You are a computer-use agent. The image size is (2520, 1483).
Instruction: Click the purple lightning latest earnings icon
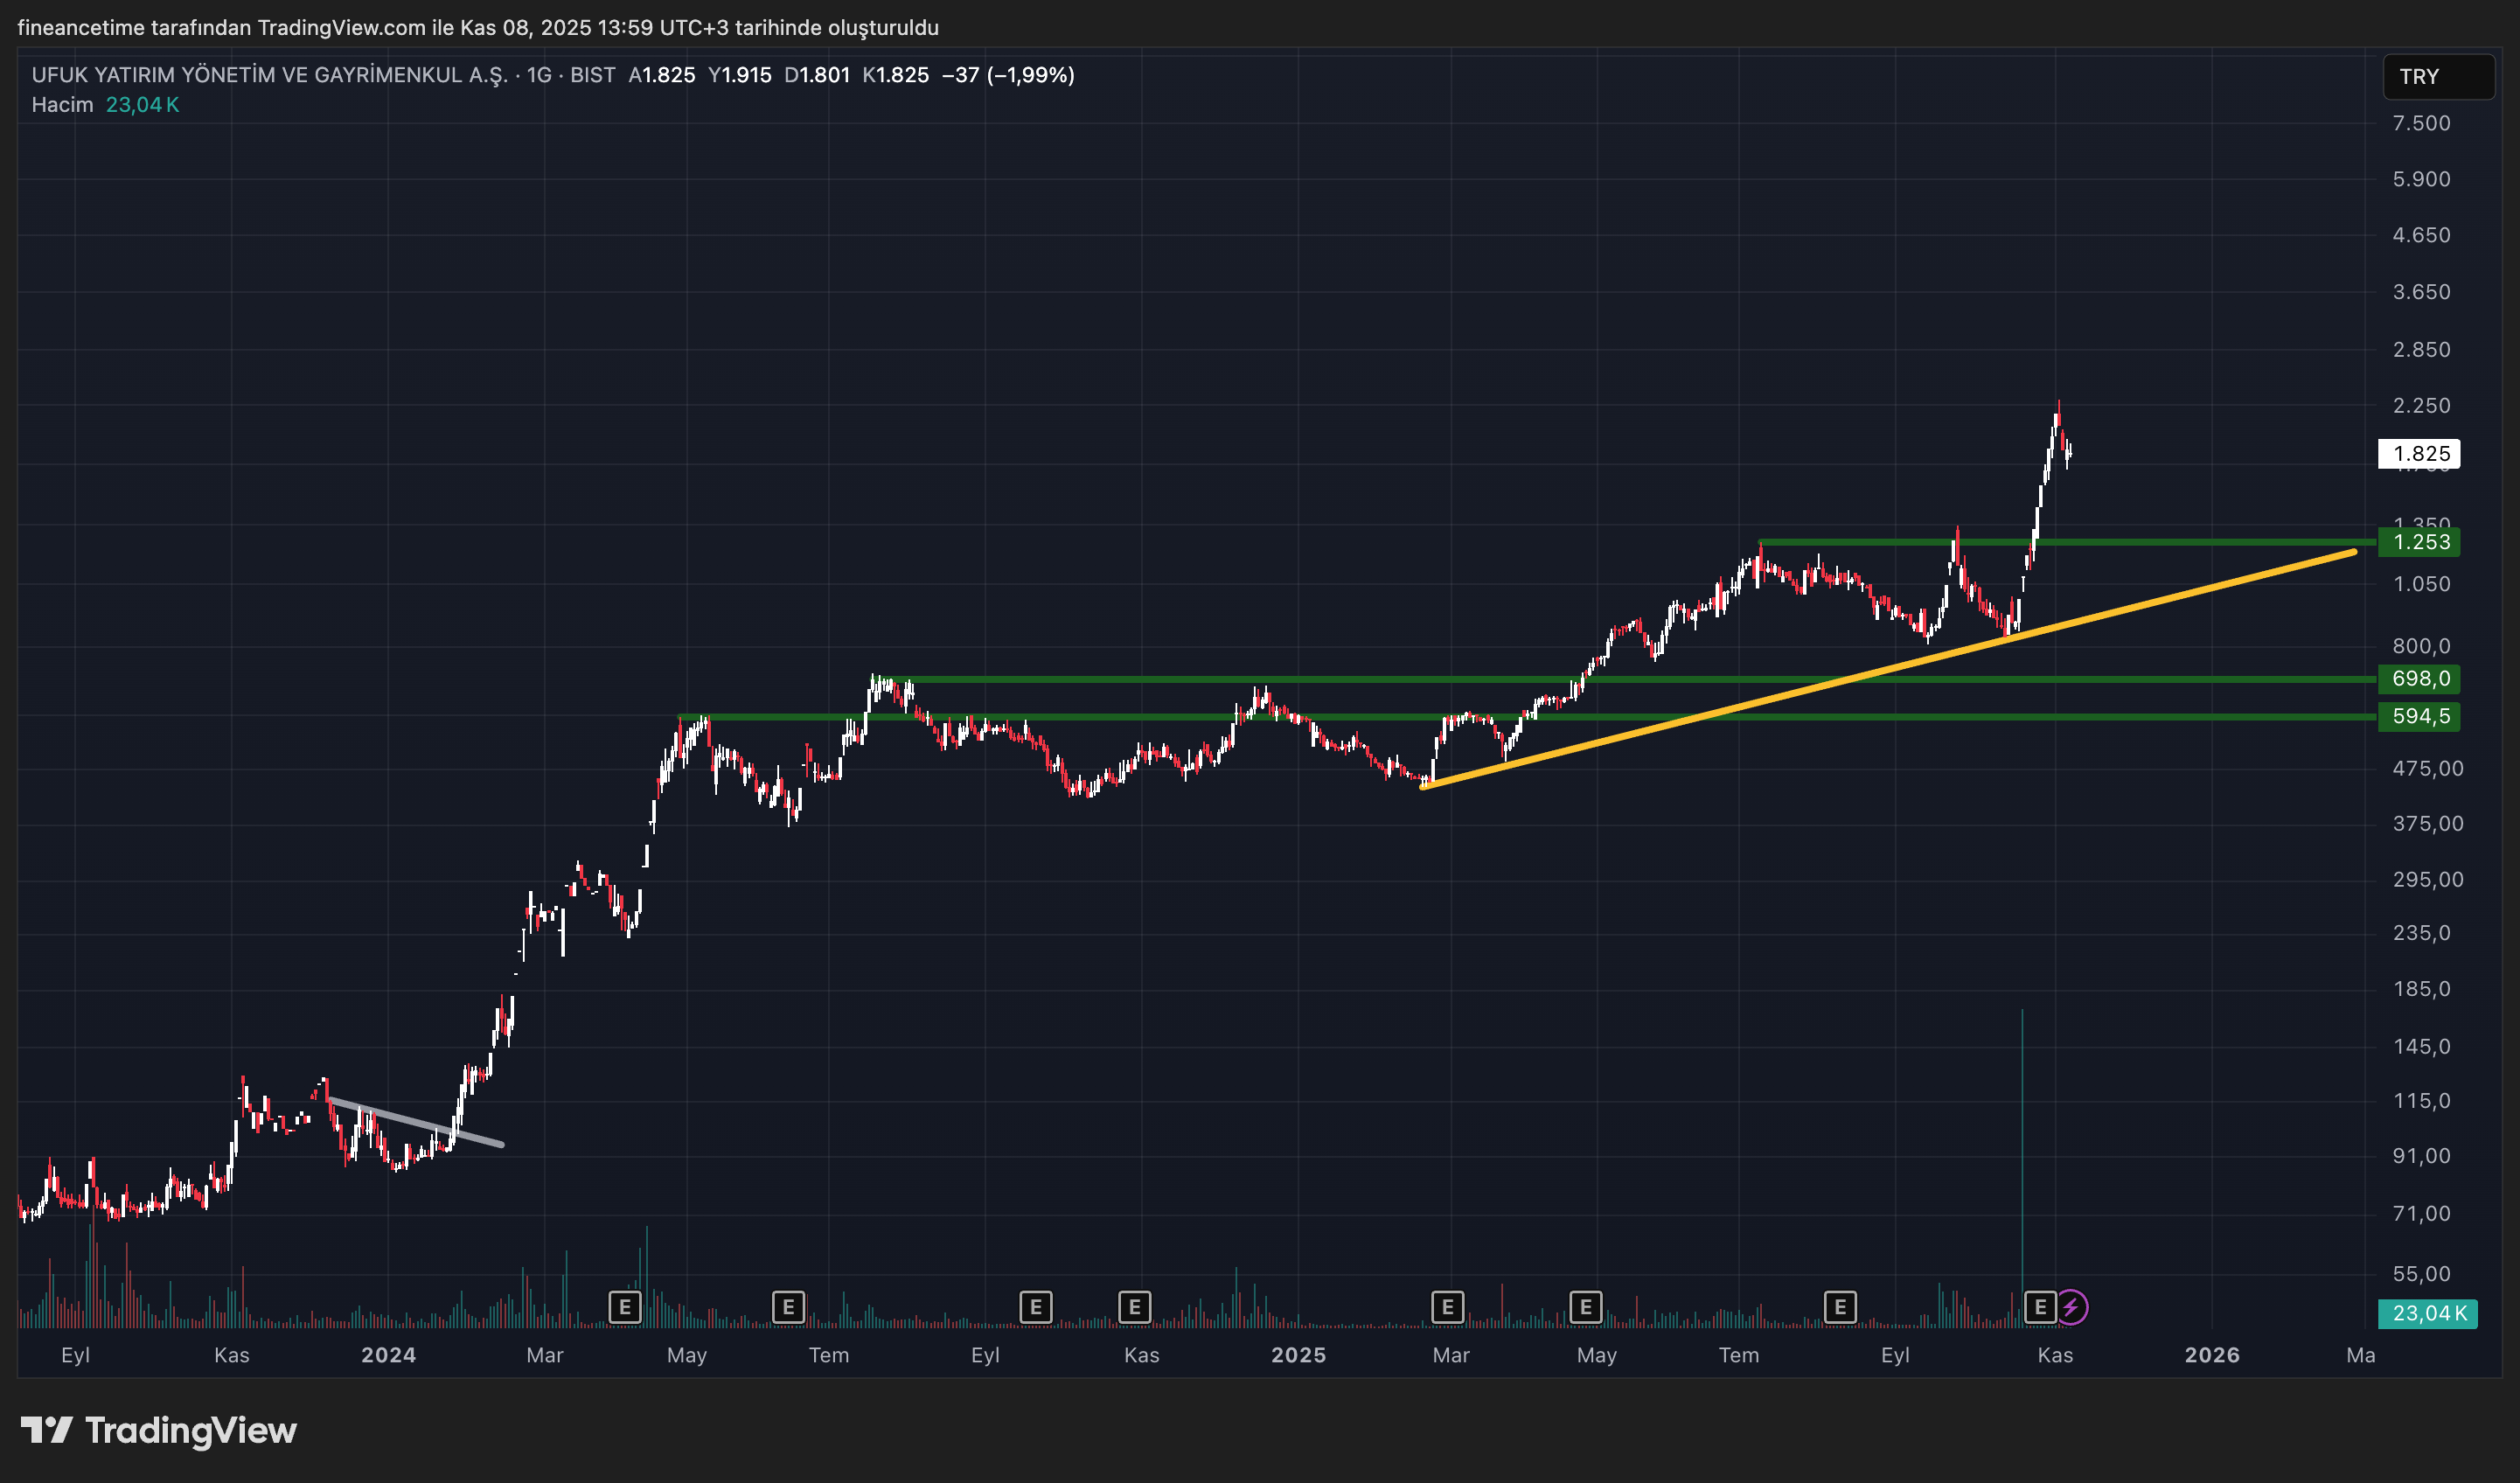pyautogui.click(x=2072, y=1307)
